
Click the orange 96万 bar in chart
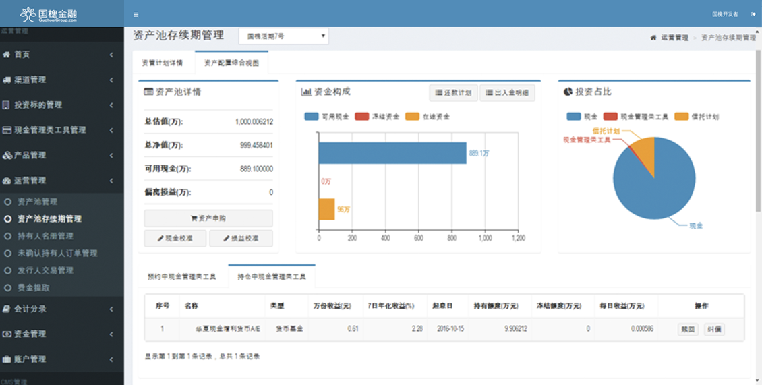click(327, 209)
